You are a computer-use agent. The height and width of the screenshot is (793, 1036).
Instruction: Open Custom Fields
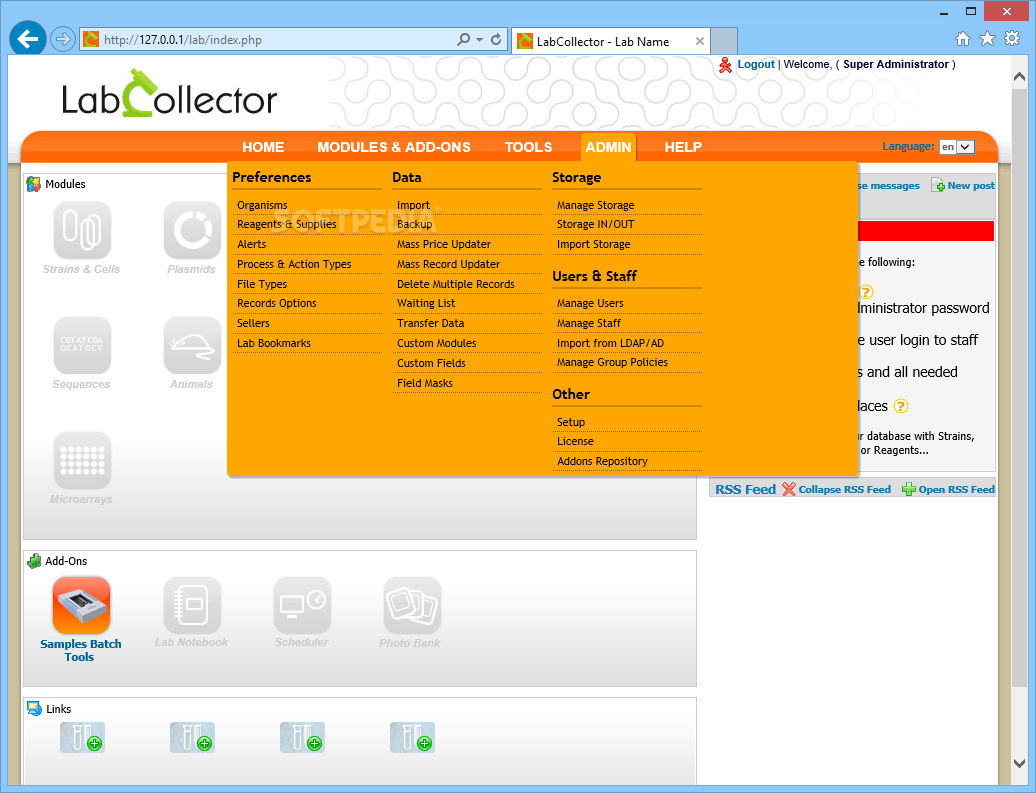click(431, 363)
